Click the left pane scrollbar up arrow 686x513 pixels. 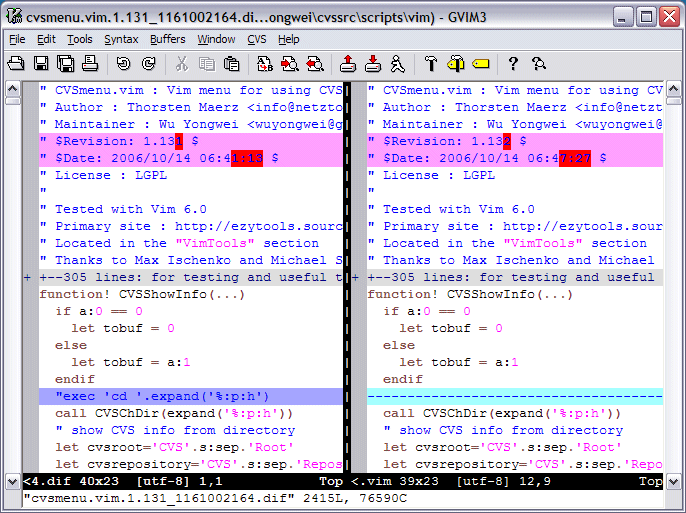12,88
